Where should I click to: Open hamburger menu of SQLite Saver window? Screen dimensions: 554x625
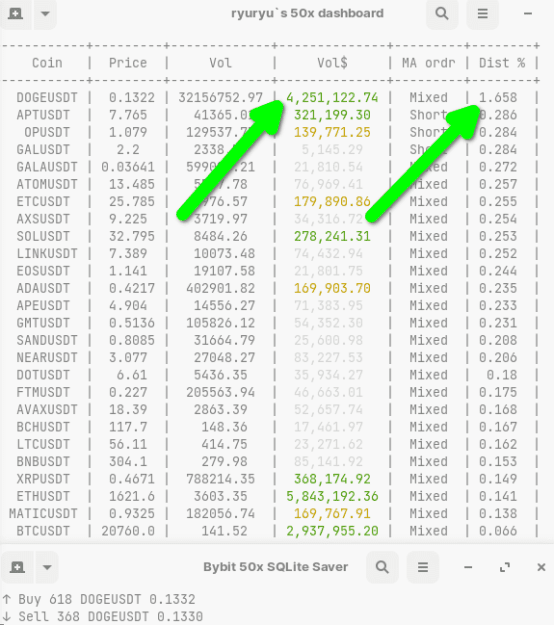pos(423,567)
